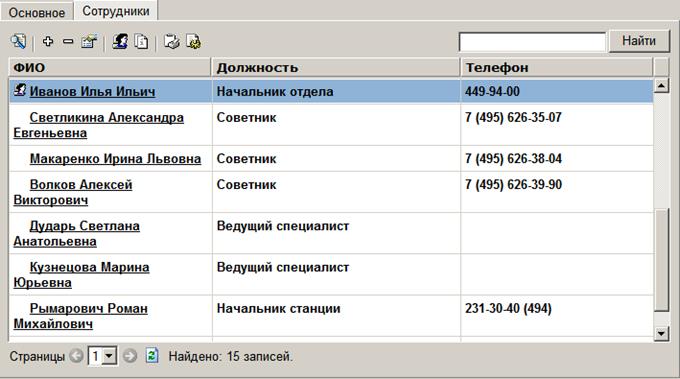The height and width of the screenshot is (379, 680).
Task: Go to the next page arrow
Action: 130,356
